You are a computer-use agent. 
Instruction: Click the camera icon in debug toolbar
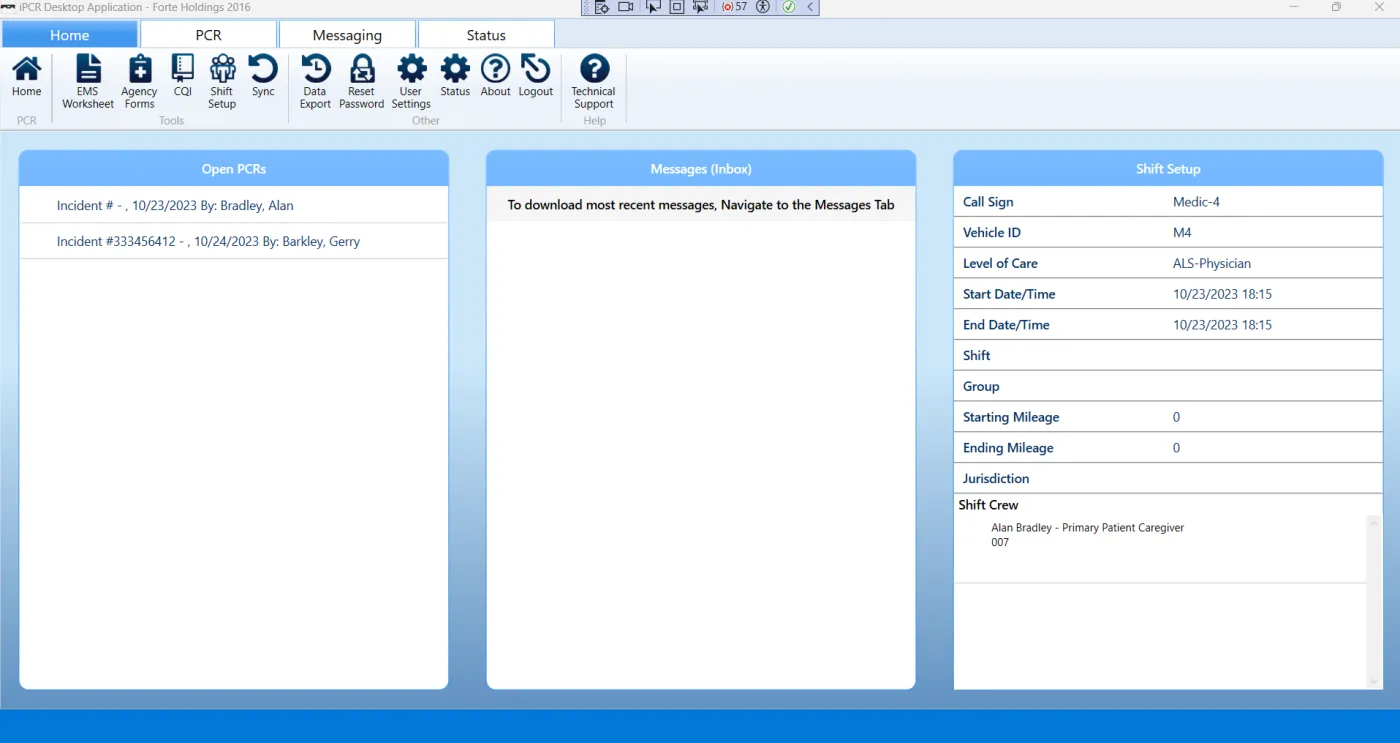626,7
